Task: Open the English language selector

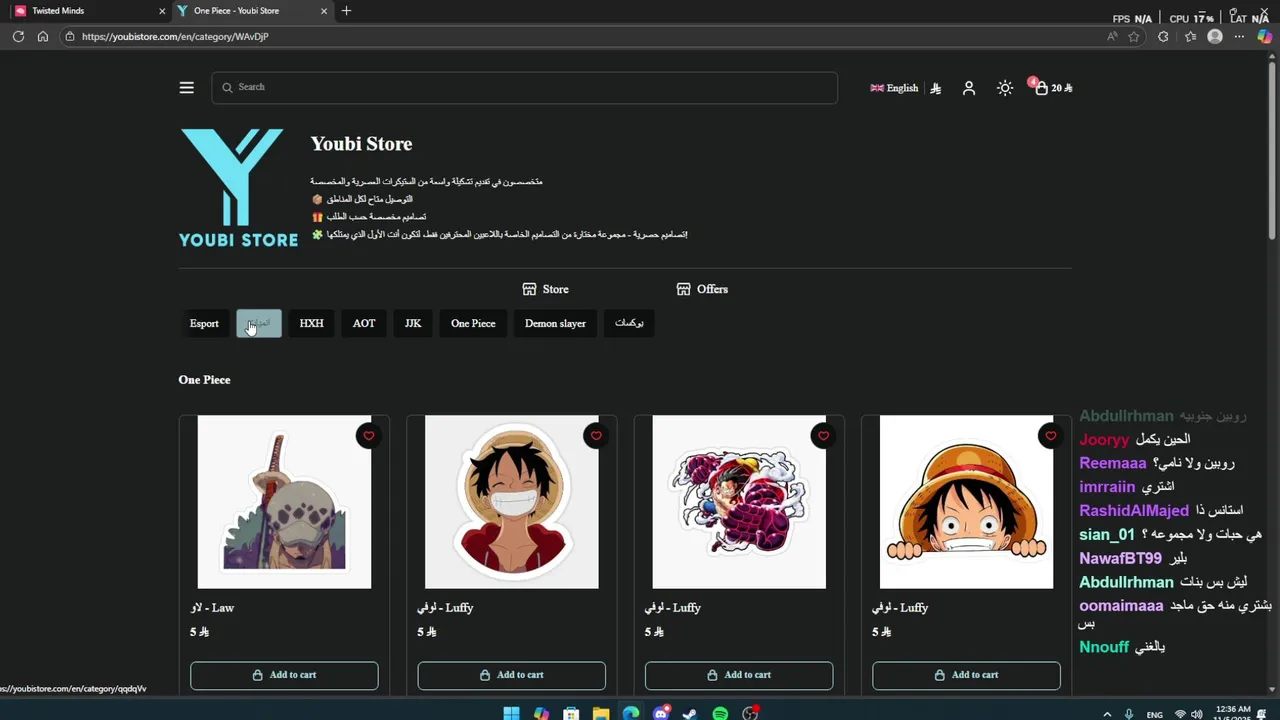Action: pos(894,88)
